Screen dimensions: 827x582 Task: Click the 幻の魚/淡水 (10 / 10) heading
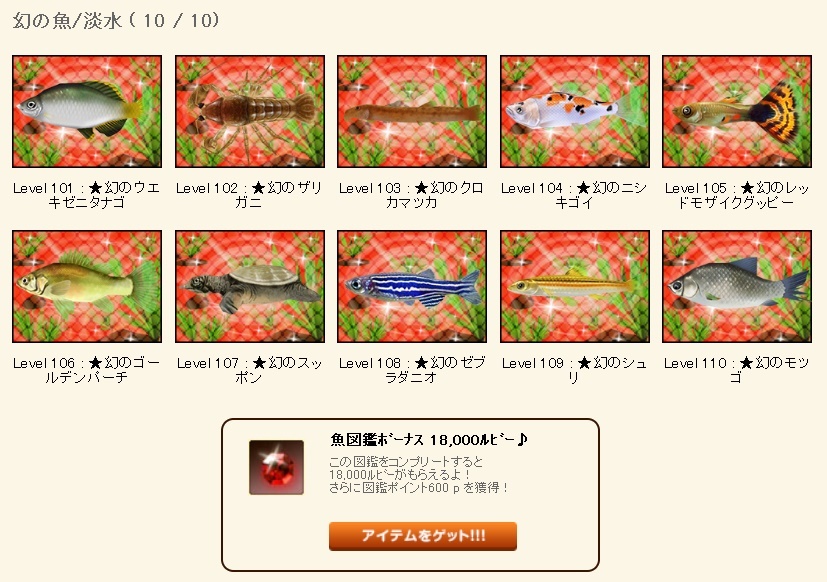tap(116, 21)
